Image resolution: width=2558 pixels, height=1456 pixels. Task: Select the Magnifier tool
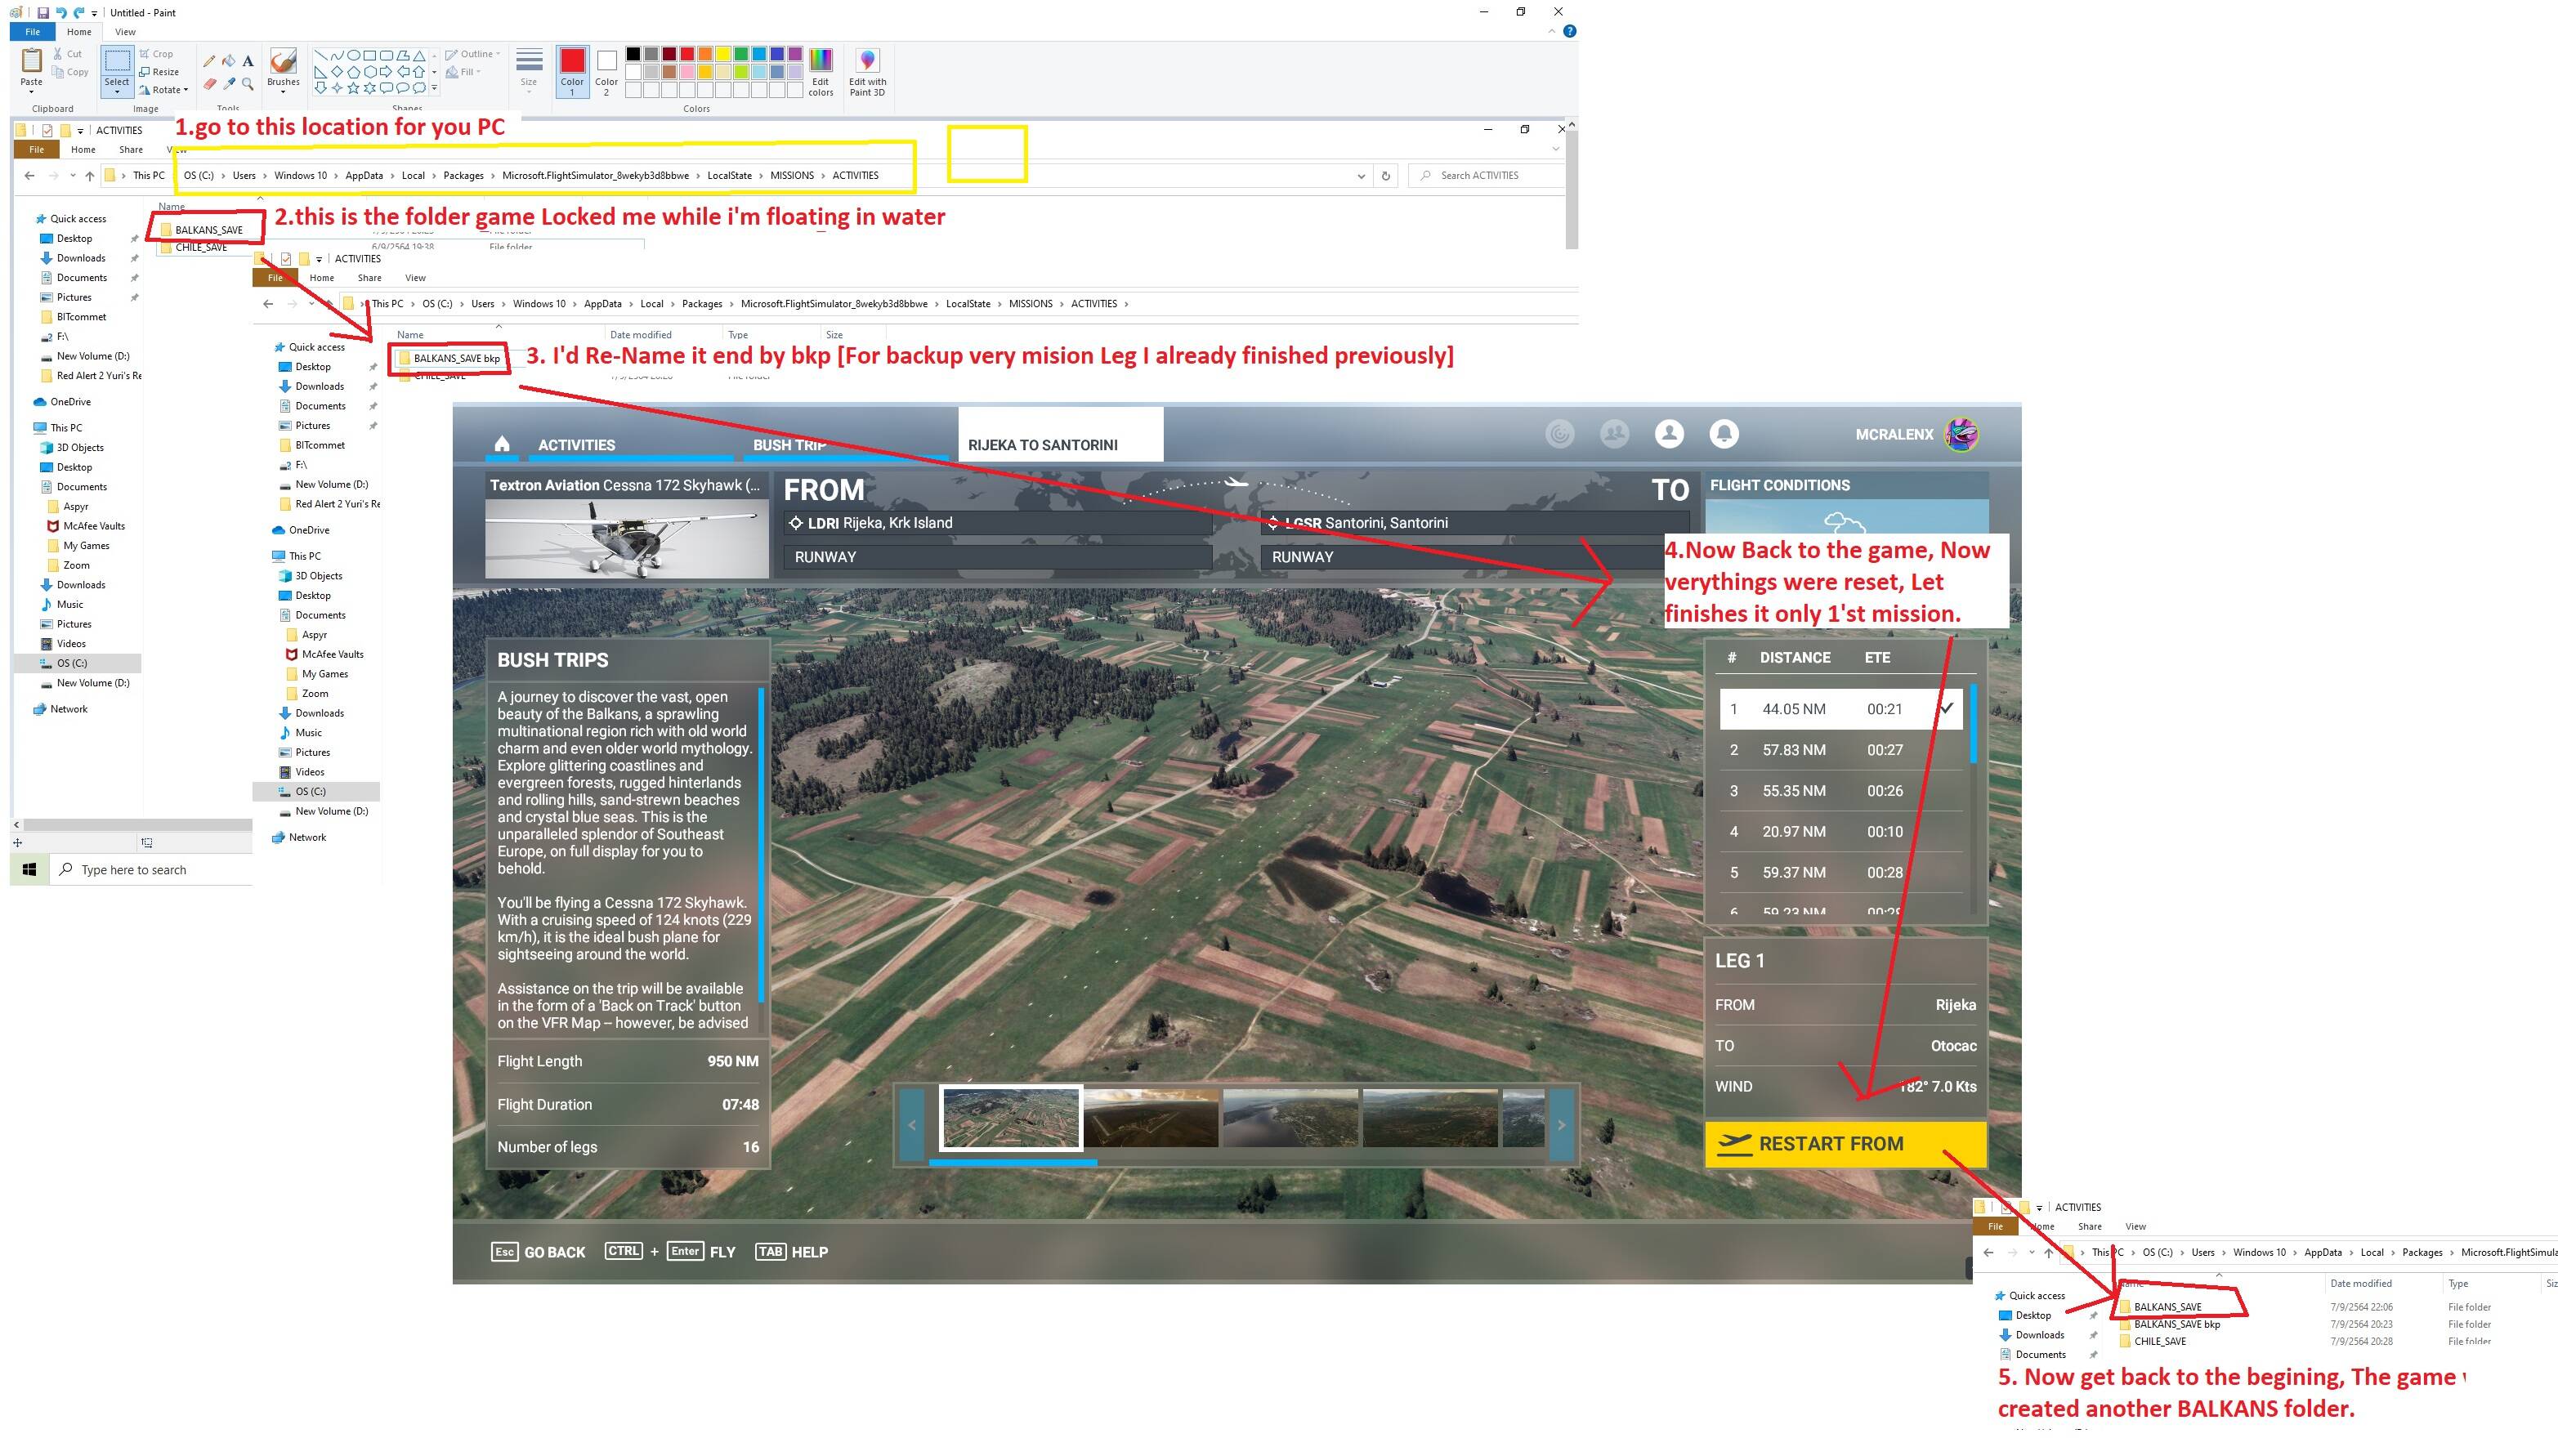pos(248,84)
